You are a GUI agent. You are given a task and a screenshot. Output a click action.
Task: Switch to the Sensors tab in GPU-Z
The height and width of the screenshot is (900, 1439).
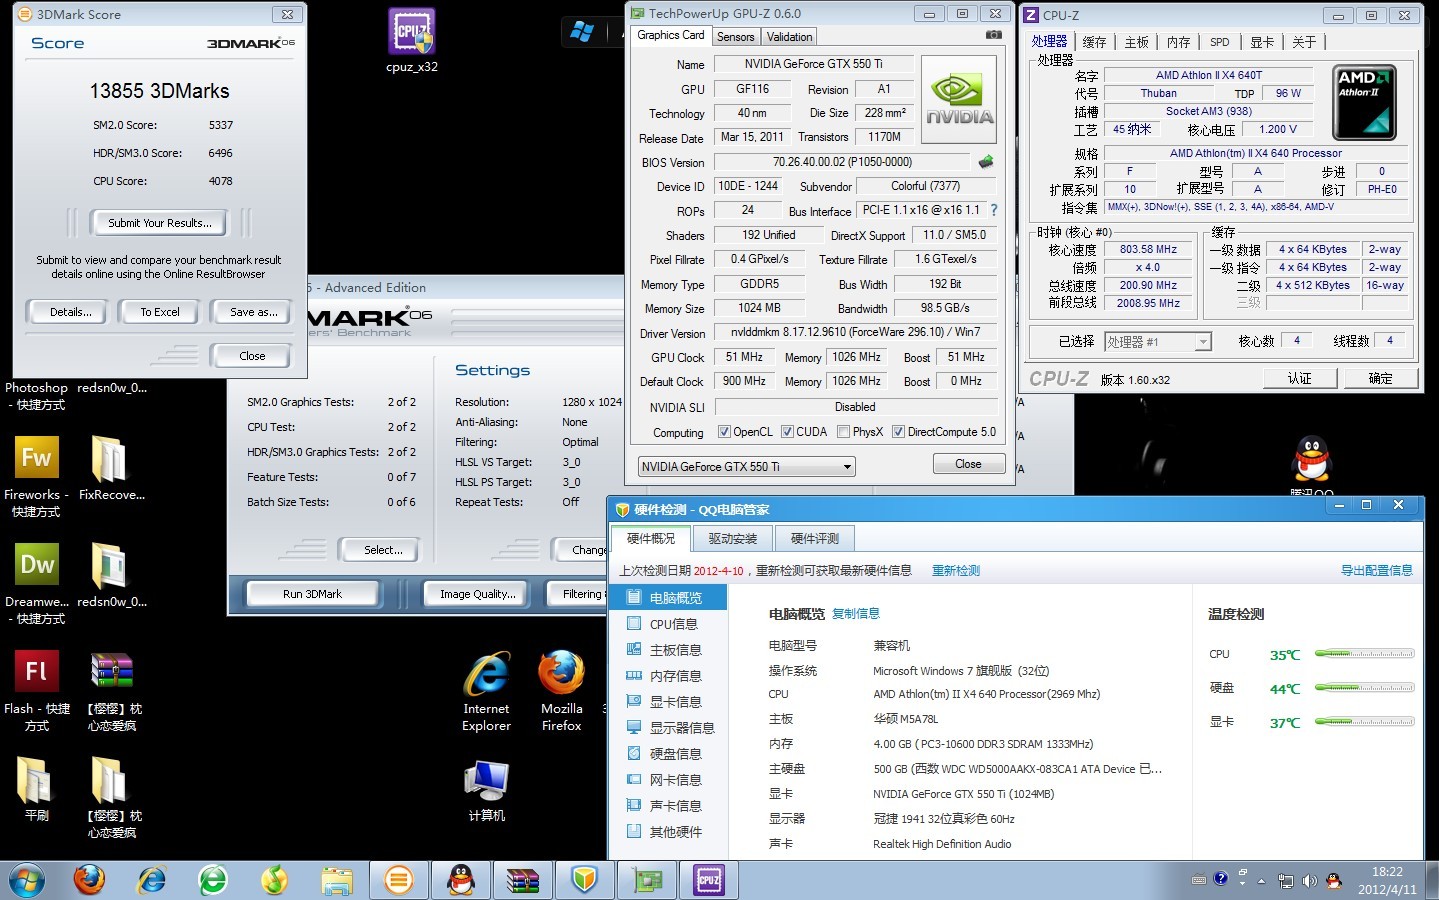[735, 37]
